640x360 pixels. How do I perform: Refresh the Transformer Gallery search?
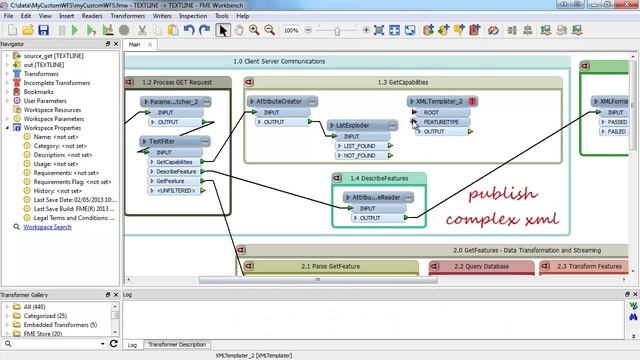(113, 344)
